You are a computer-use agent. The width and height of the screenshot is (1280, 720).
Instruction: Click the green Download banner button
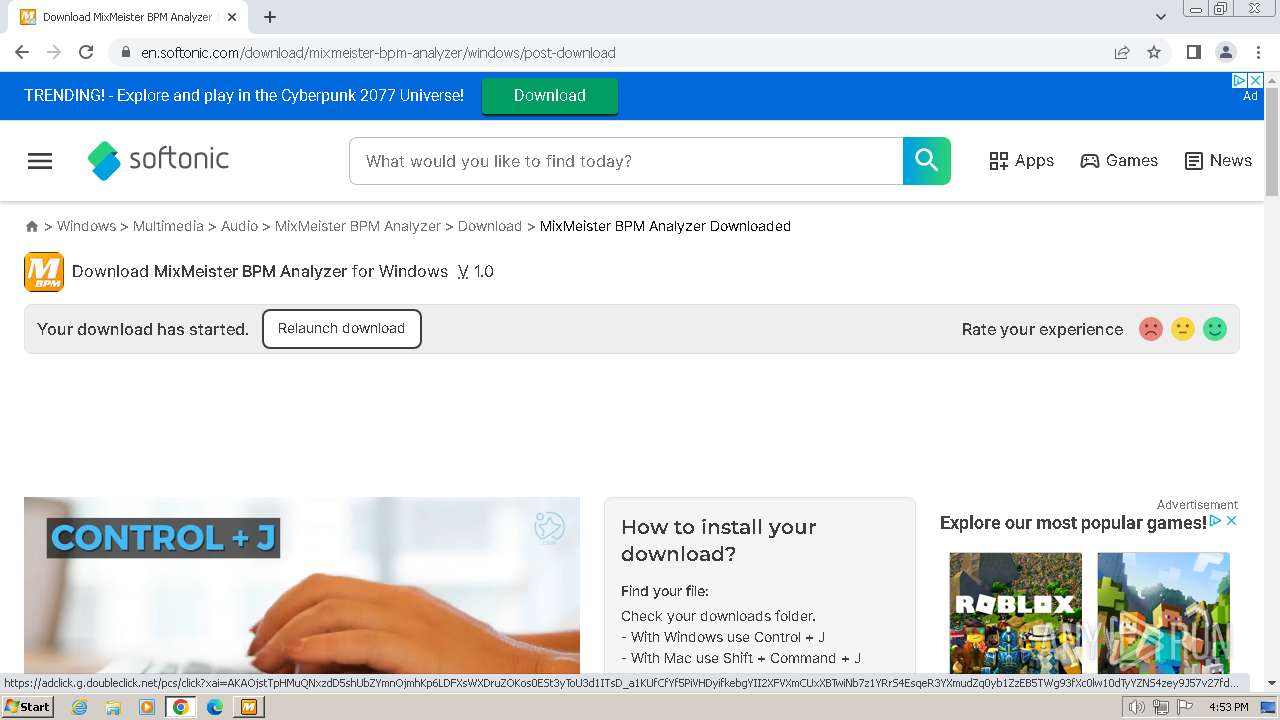pyautogui.click(x=550, y=96)
